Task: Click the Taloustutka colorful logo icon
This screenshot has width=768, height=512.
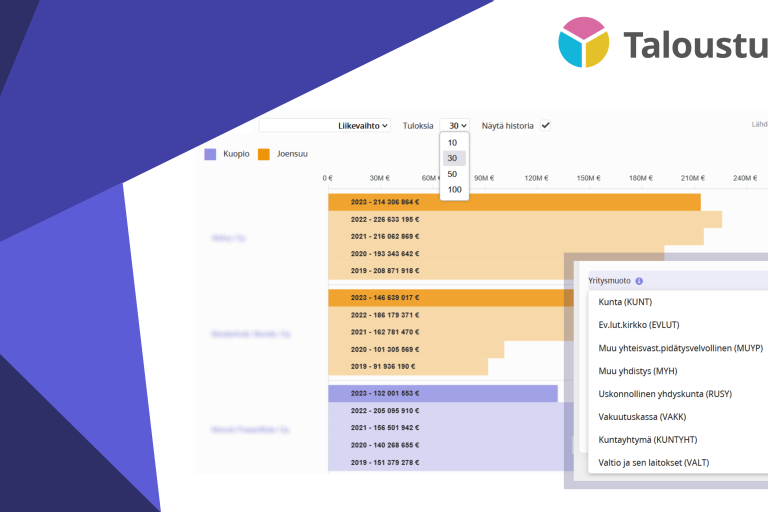Action: [x=584, y=43]
